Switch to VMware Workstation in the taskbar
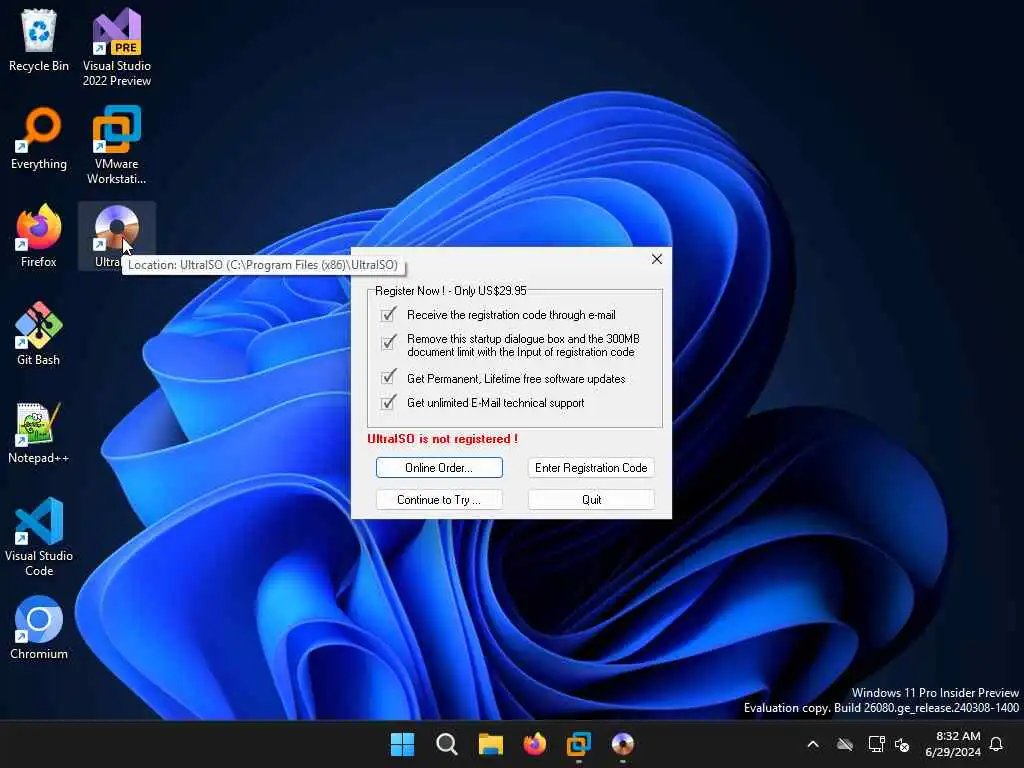Screen dimensions: 1024x768 (x=579, y=744)
